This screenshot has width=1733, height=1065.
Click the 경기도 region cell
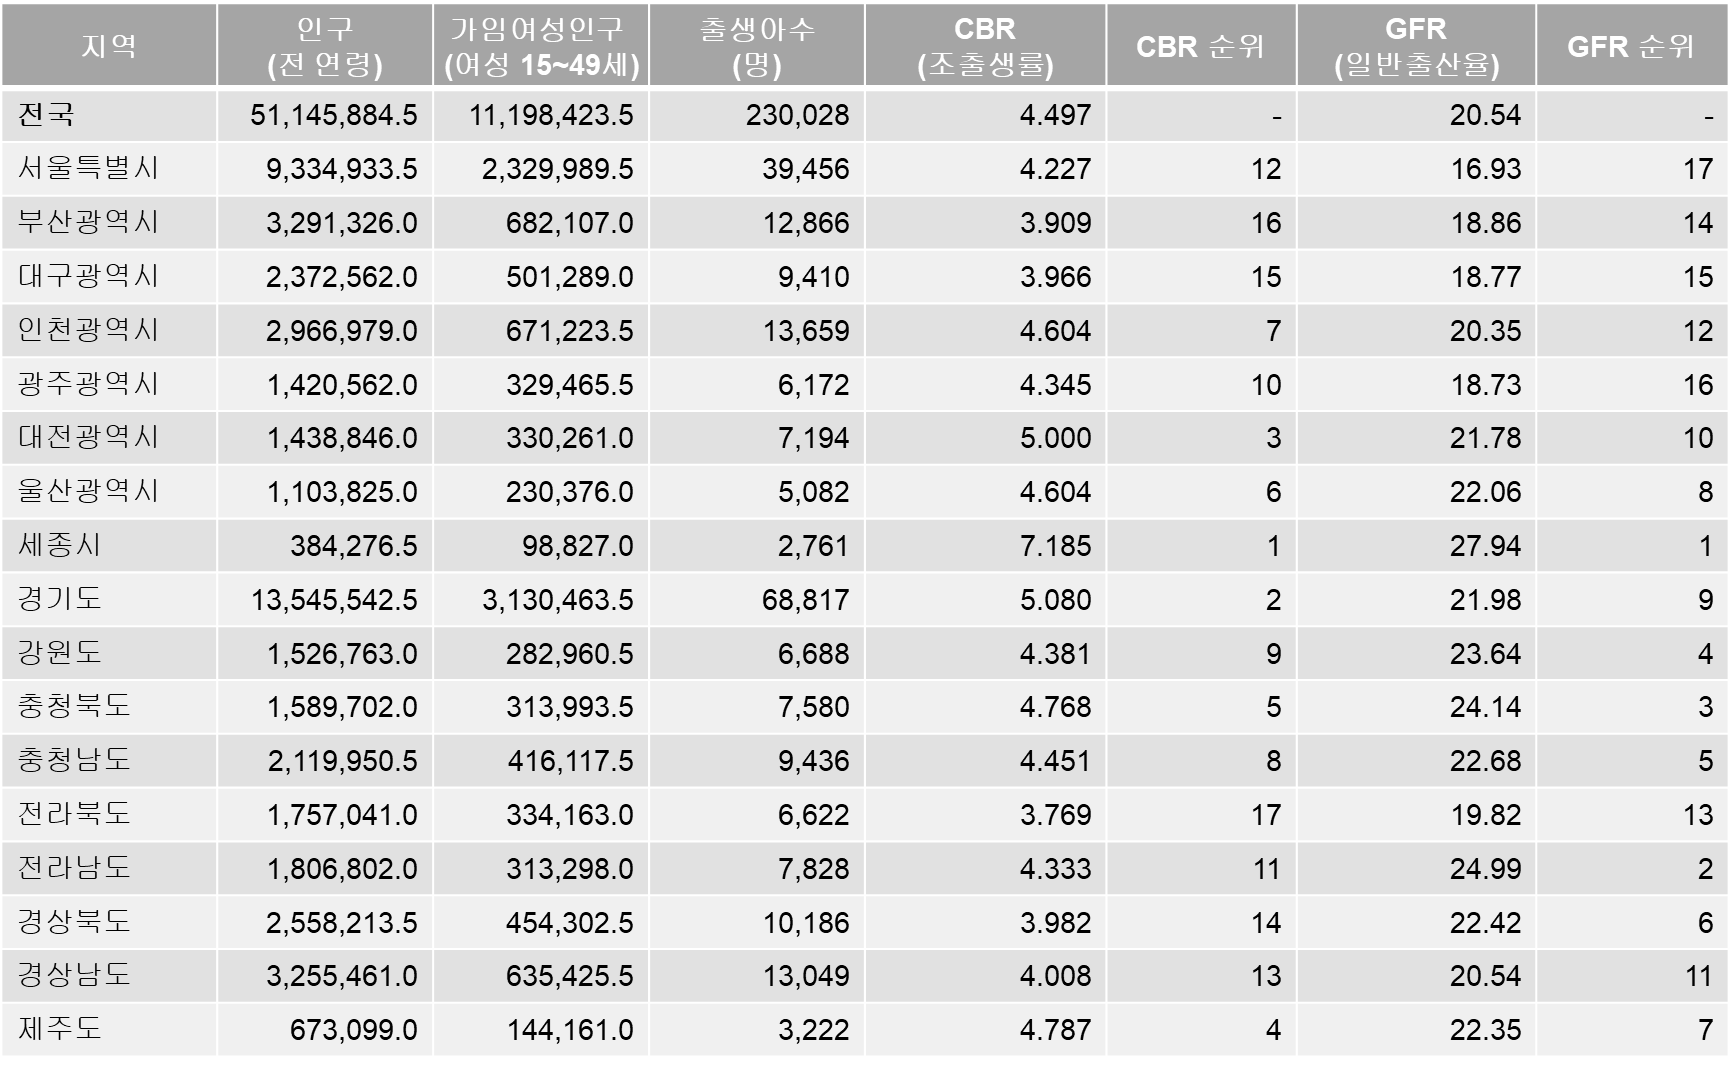click(x=60, y=600)
